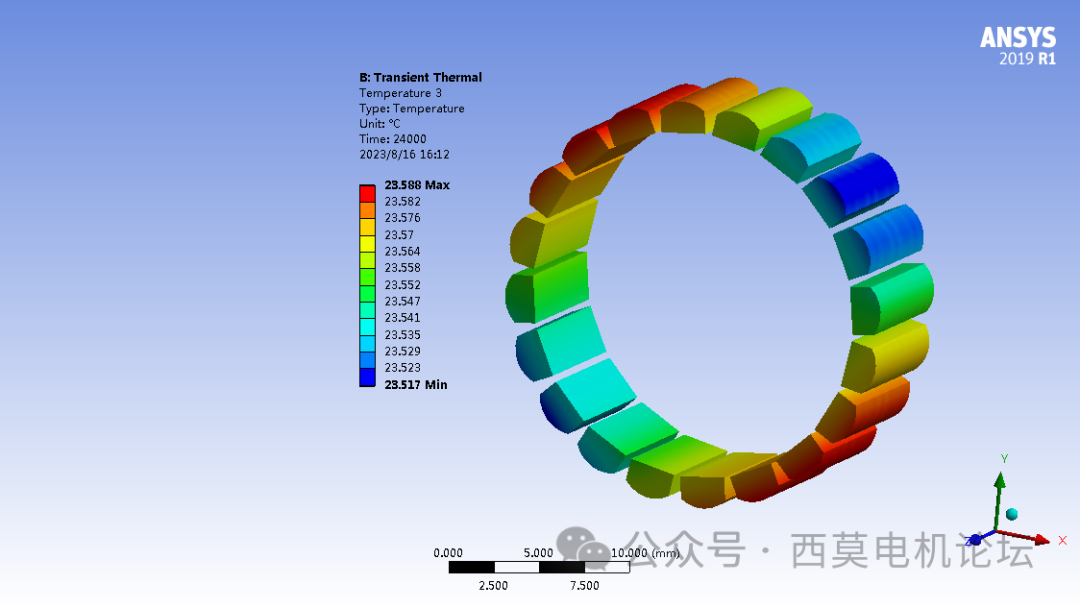Click the 23.588 Max legend label
The width and height of the screenshot is (1080, 608).
click(417, 184)
